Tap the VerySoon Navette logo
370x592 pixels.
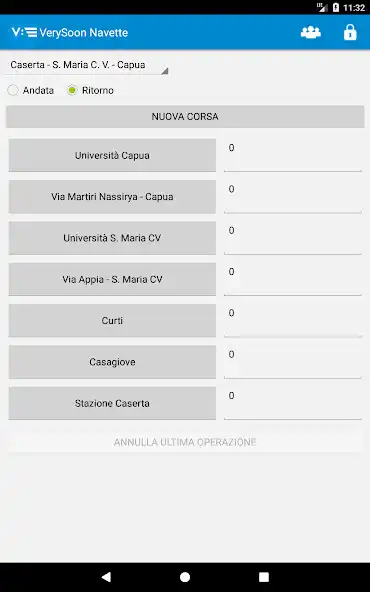tap(70, 32)
